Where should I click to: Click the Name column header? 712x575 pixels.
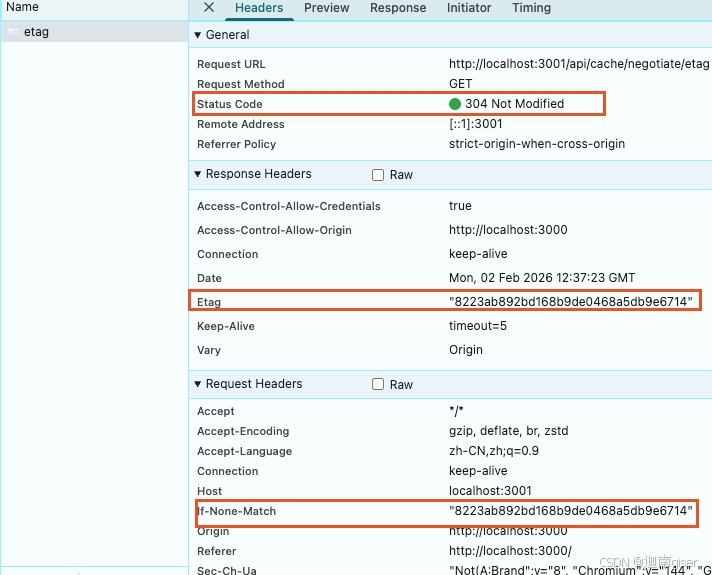point(22,7)
